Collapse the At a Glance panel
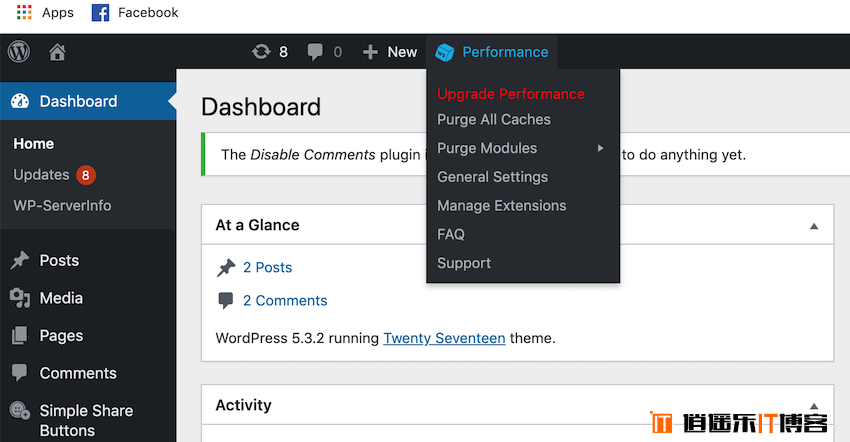The height and width of the screenshot is (442, 850). pos(814,226)
